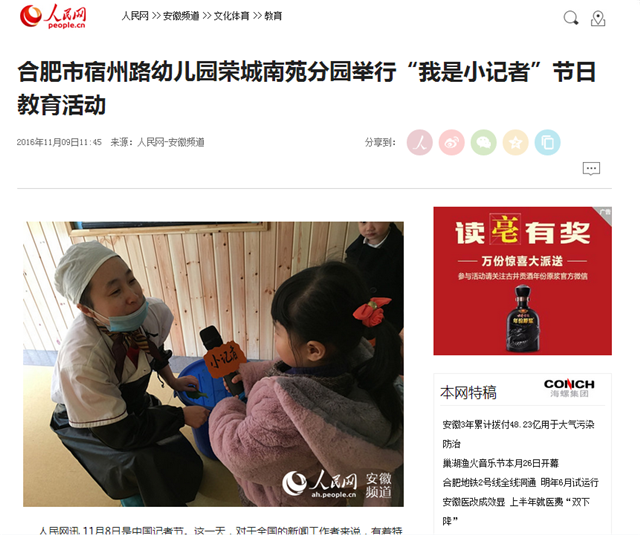Image resolution: width=640 pixels, height=535 pixels.
Task: Go to the 人民网 breadcrumb link
Action: click(135, 16)
